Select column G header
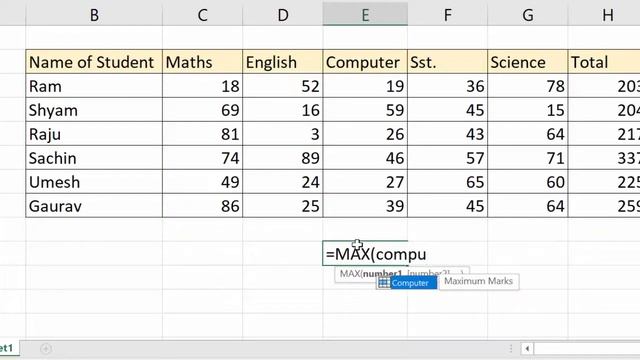Viewport: 640px width, 360px height. tap(528, 15)
